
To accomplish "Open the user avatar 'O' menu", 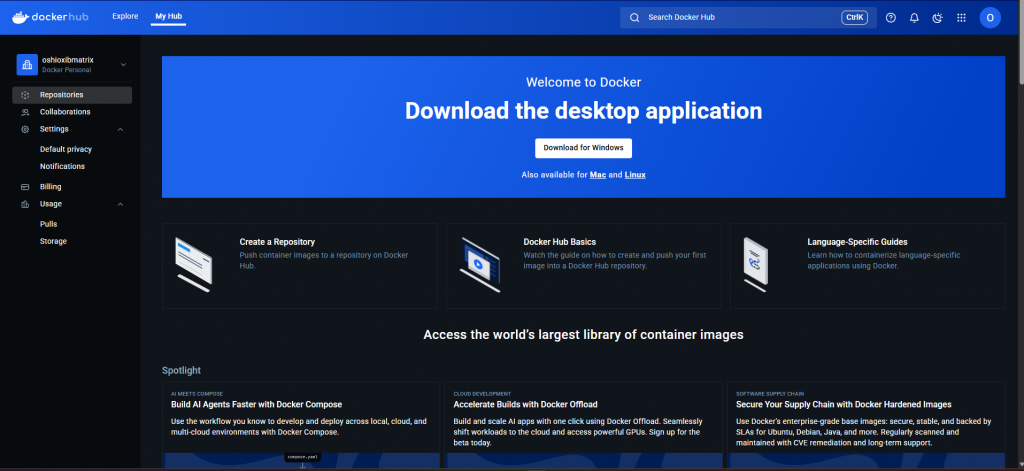I will click(x=990, y=18).
